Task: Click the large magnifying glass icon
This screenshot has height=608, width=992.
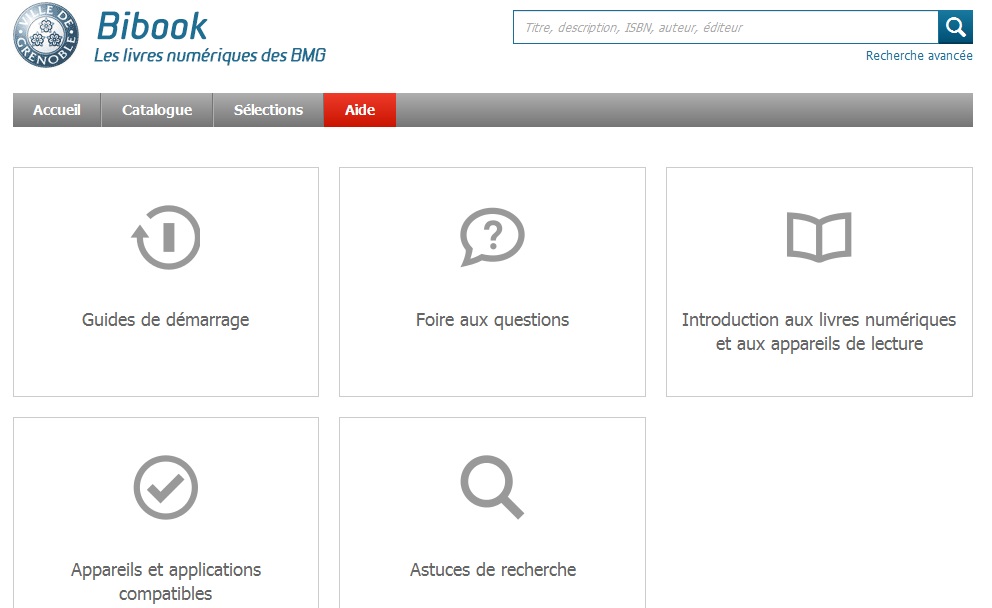Action: pos(492,488)
